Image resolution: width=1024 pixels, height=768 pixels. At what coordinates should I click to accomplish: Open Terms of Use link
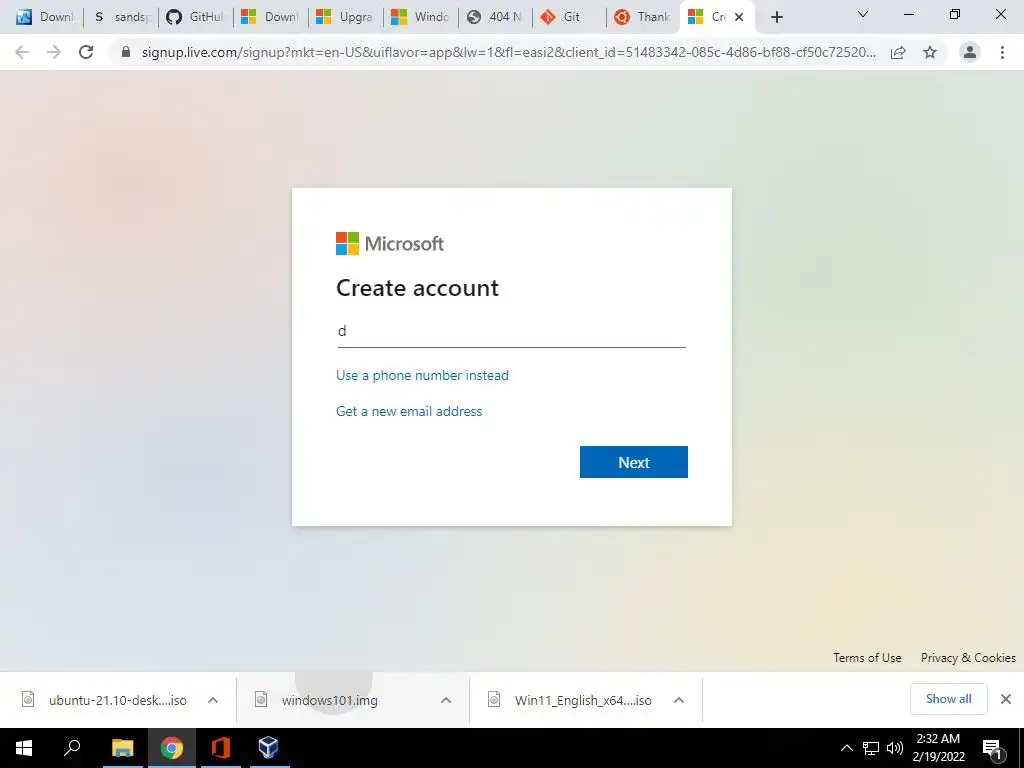coord(867,658)
